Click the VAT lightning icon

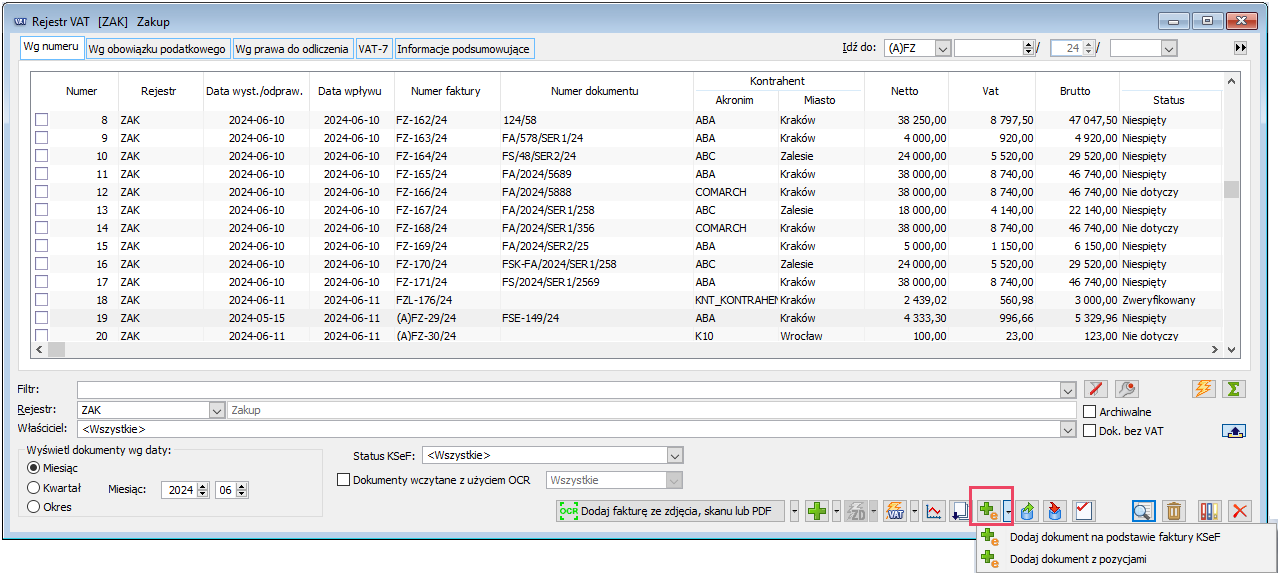(895, 511)
